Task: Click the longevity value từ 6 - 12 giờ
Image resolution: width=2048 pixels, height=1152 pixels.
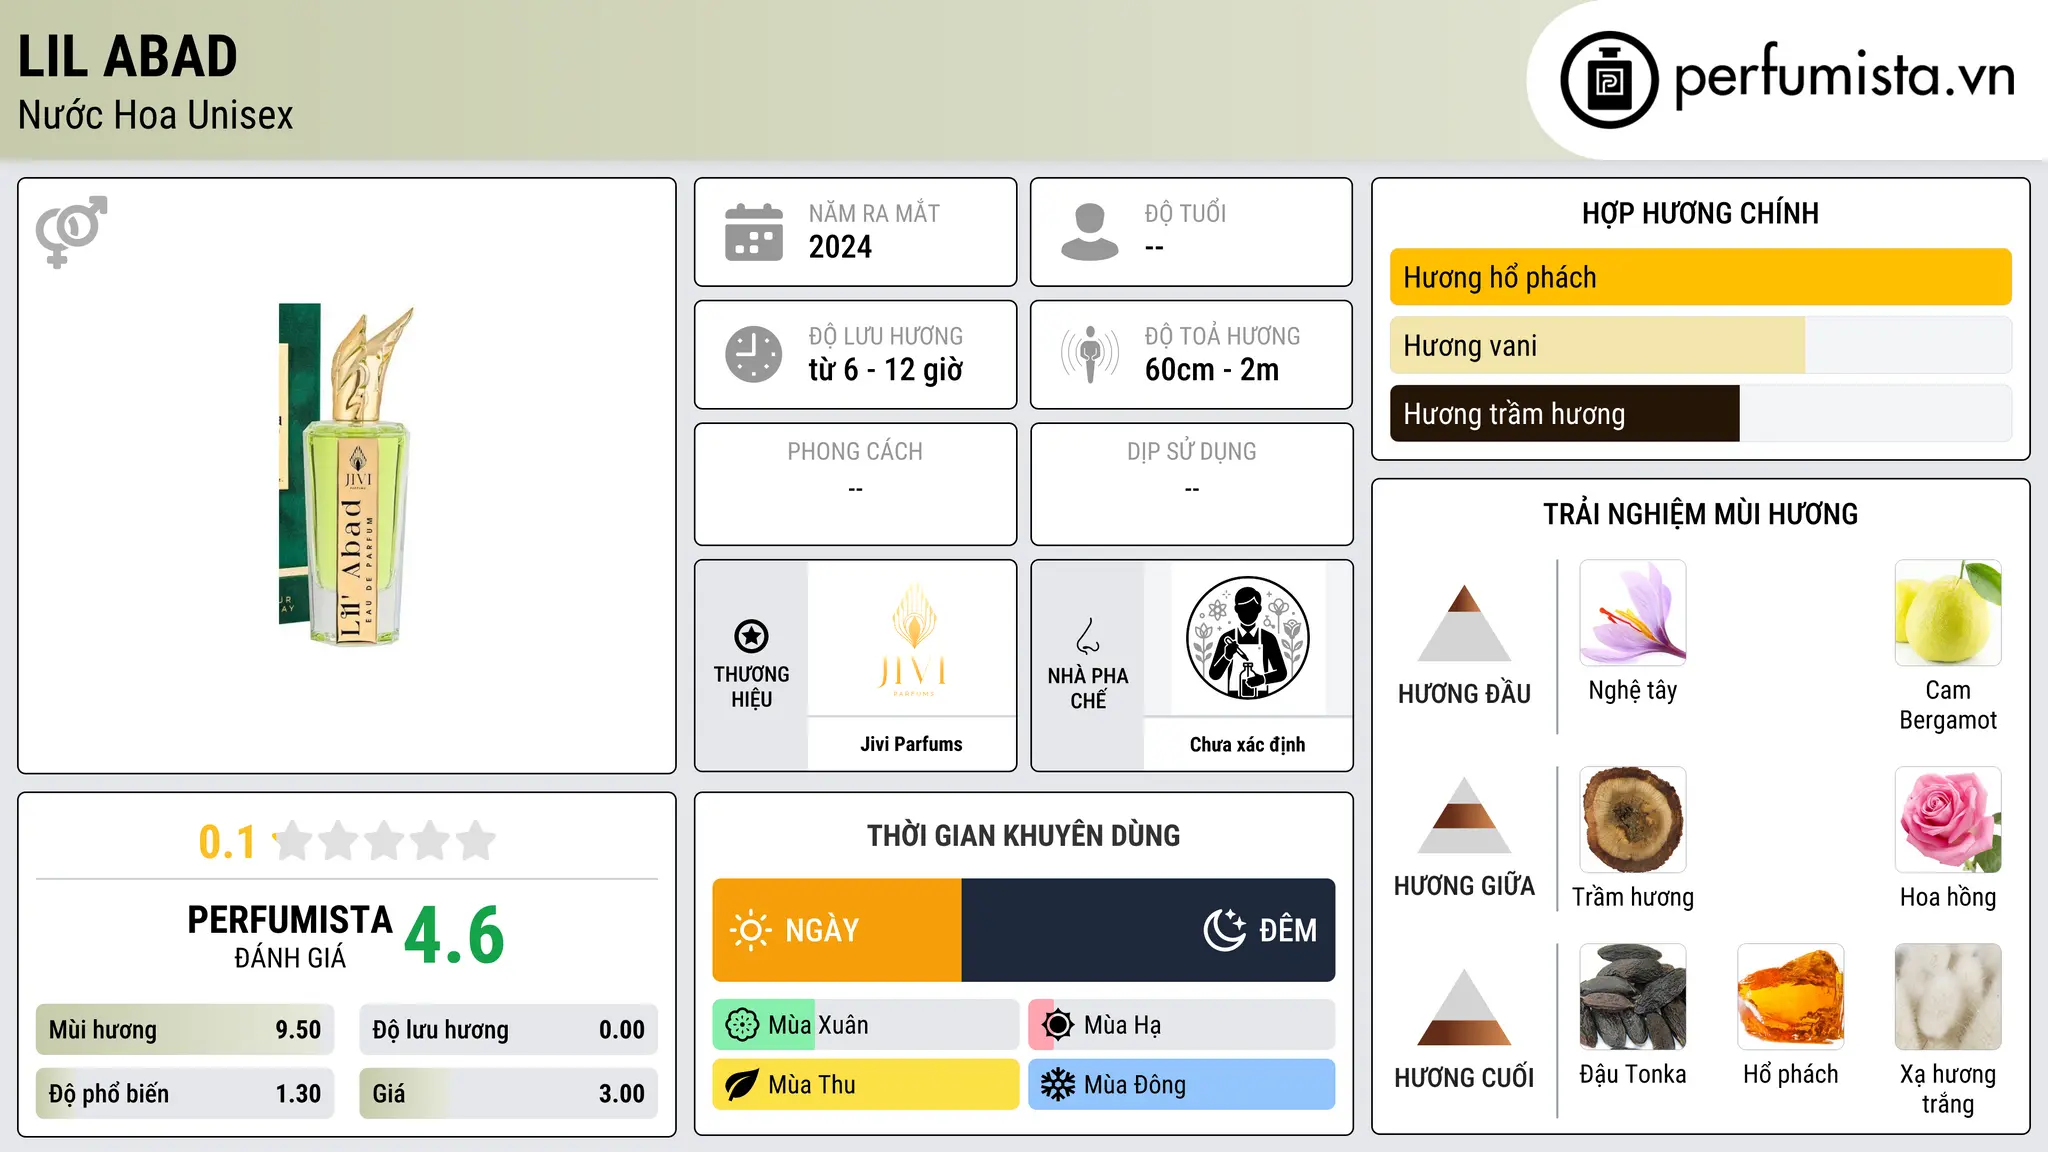Action: click(x=886, y=370)
